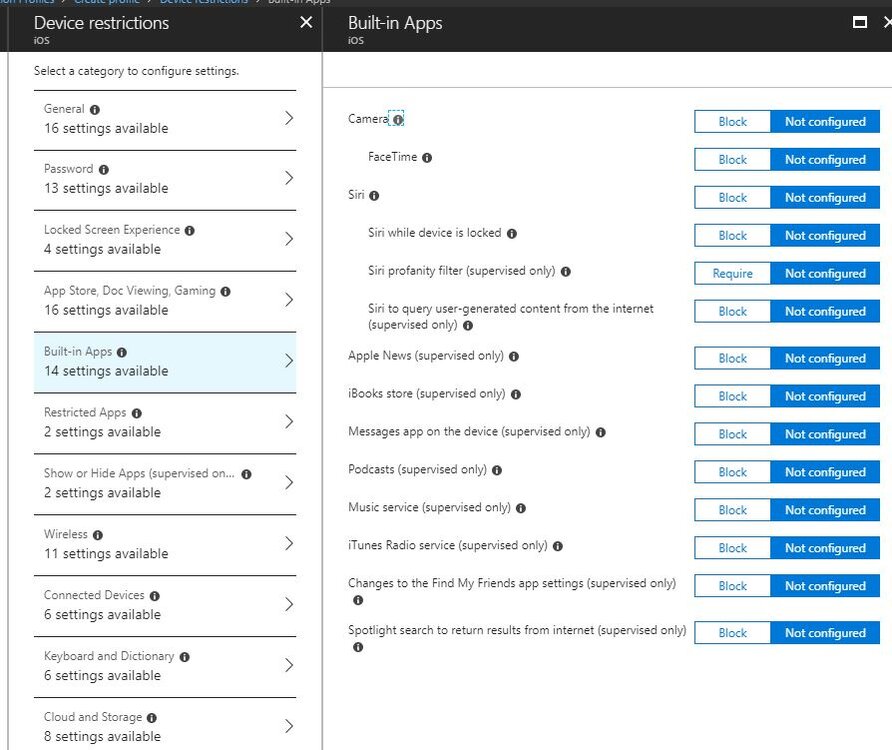Open Password settings category
Viewport: 892px width, 750px height.
(165, 180)
